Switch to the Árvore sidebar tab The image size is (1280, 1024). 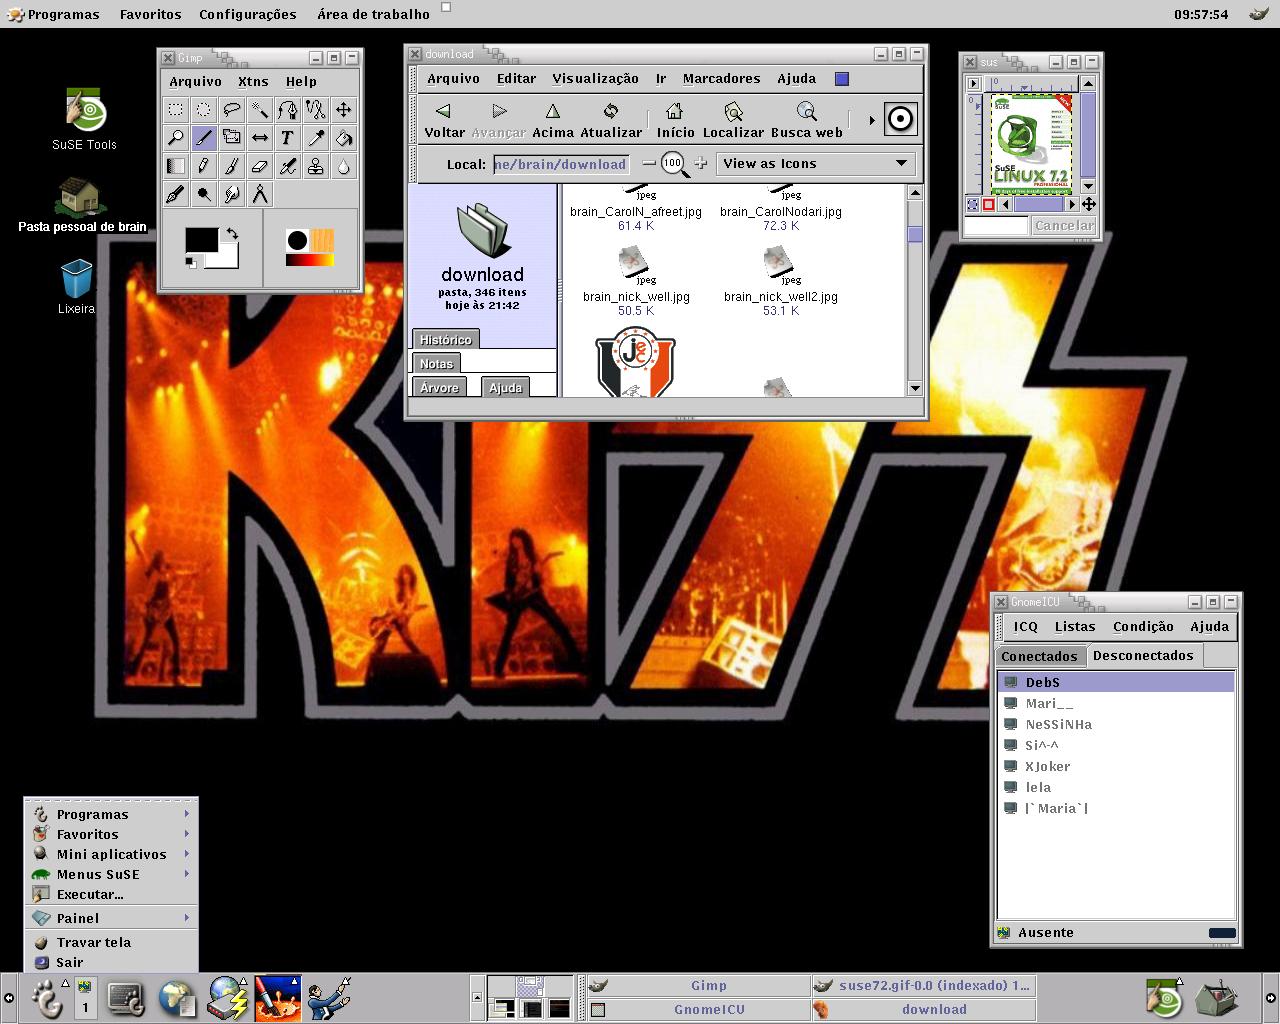439,388
